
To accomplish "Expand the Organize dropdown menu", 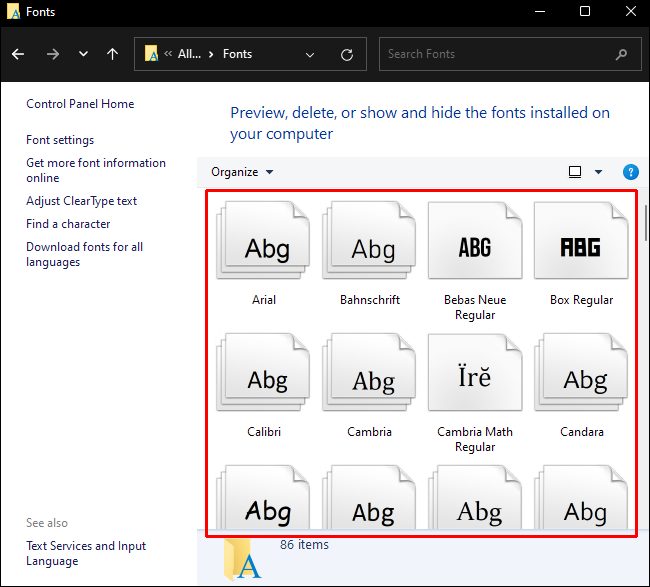I will pos(242,172).
